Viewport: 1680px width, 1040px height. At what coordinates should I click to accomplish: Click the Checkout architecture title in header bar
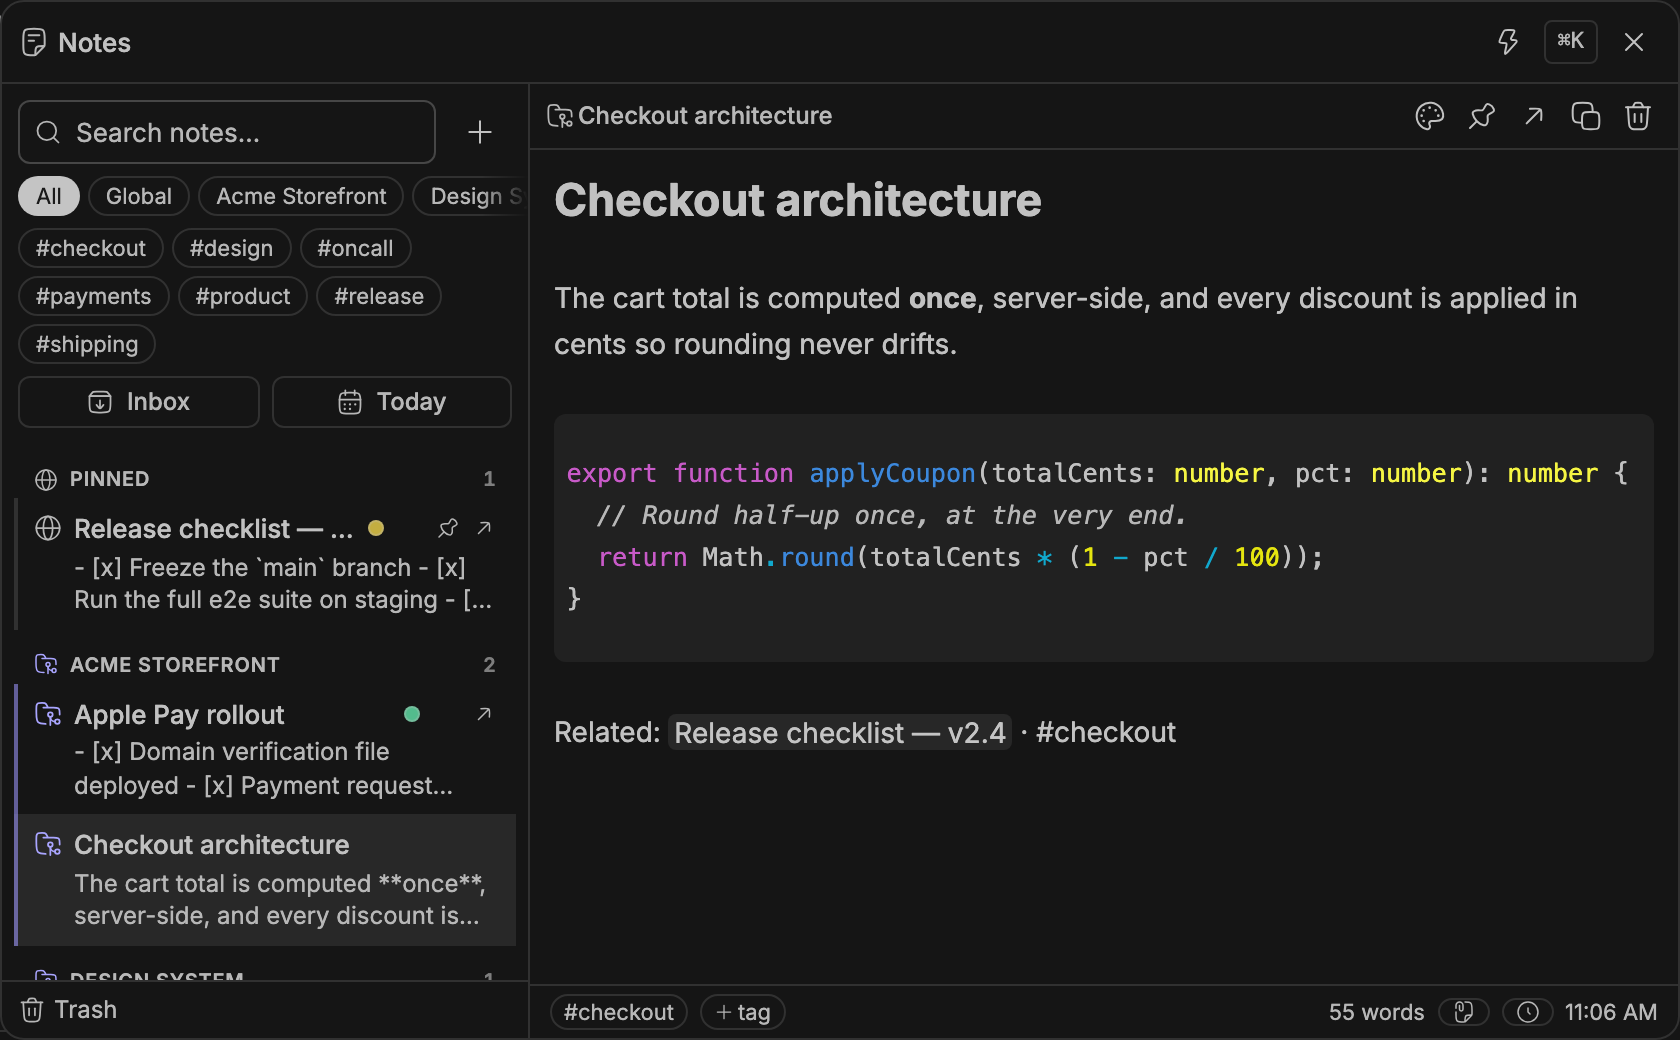705,116
